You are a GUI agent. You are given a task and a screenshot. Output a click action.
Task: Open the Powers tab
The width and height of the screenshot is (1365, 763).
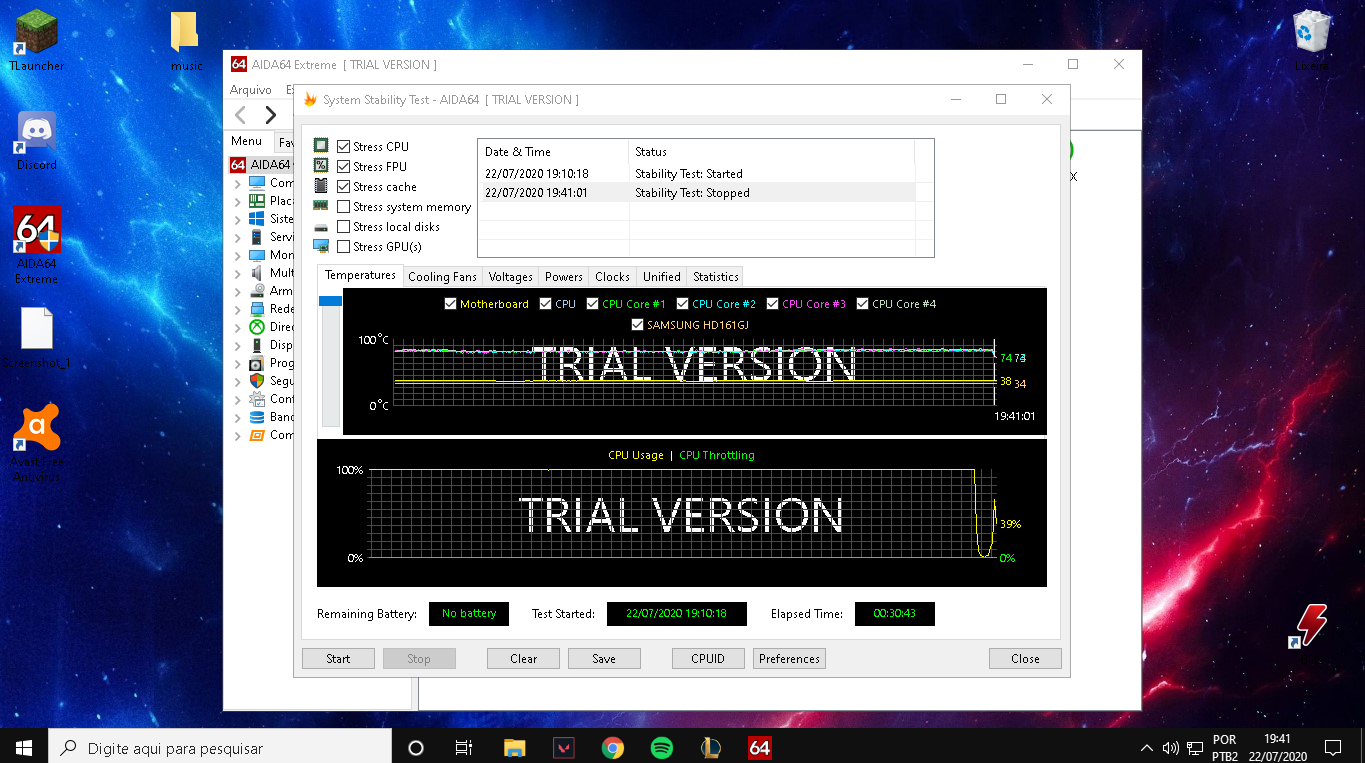pos(564,277)
